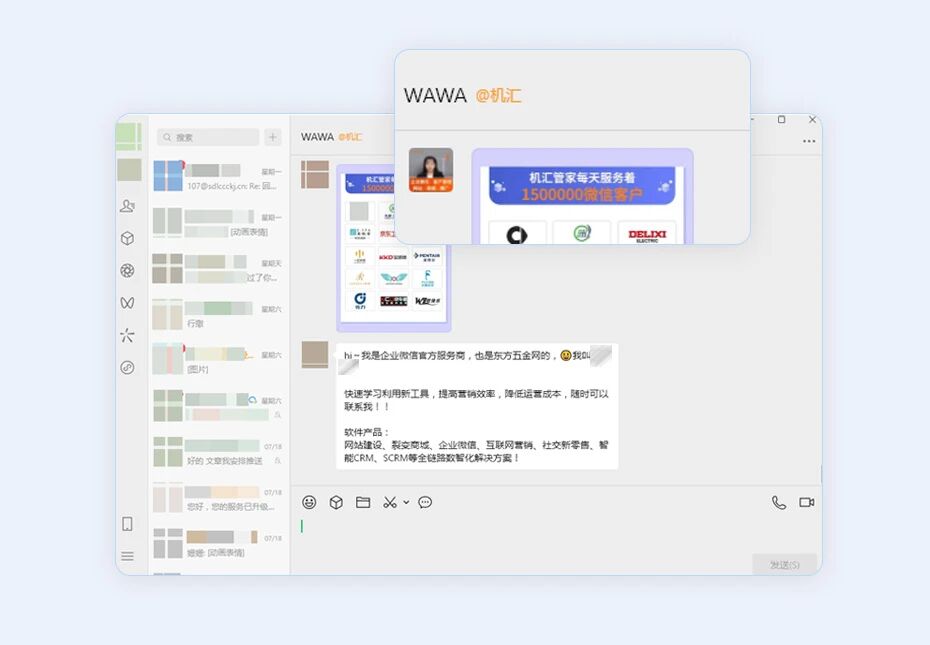Open the hamburger menu at sidebar bottom
Image resolution: width=930 pixels, height=645 pixels.
click(127, 556)
